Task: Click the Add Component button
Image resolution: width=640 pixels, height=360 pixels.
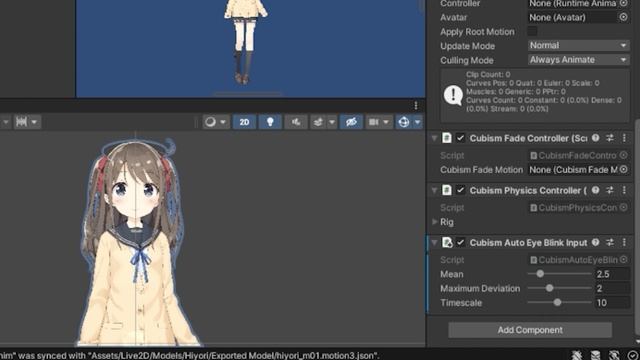Action: click(530, 330)
